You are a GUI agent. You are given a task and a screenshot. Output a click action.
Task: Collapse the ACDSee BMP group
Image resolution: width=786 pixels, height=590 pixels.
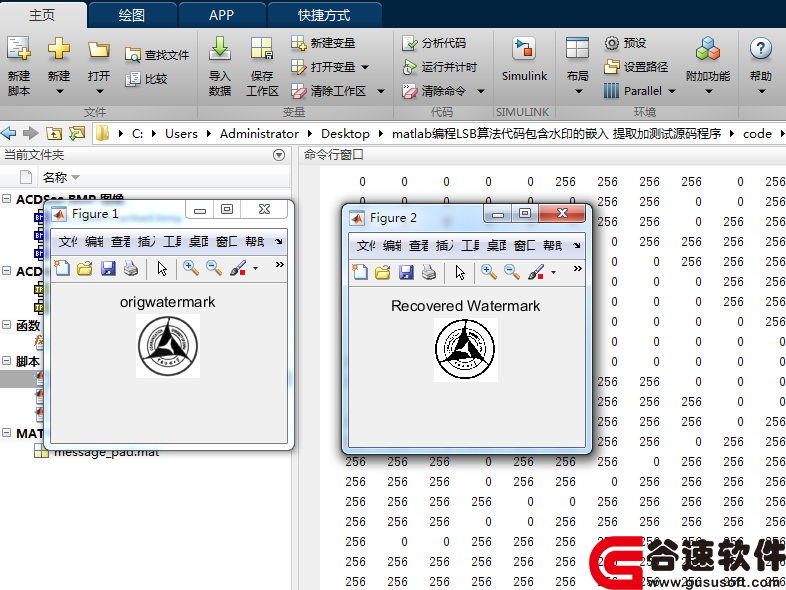pos(7,199)
